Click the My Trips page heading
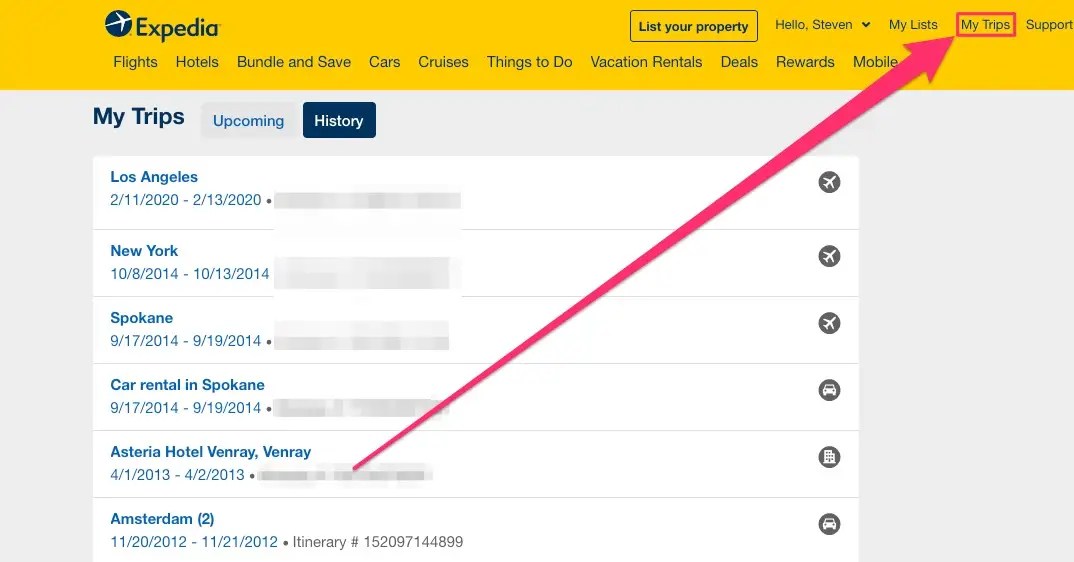Image resolution: width=1074 pixels, height=562 pixels. coord(138,117)
